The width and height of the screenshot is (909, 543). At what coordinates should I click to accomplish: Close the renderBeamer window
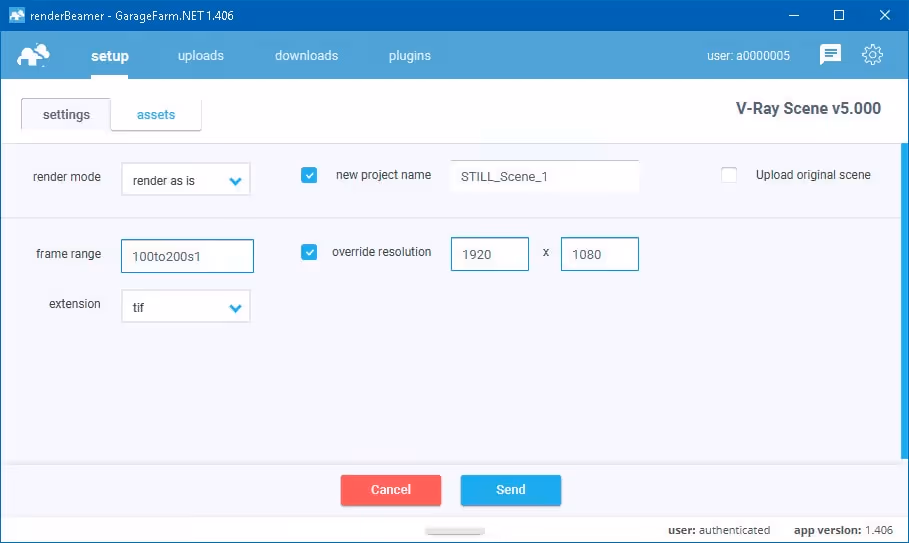(885, 15)
